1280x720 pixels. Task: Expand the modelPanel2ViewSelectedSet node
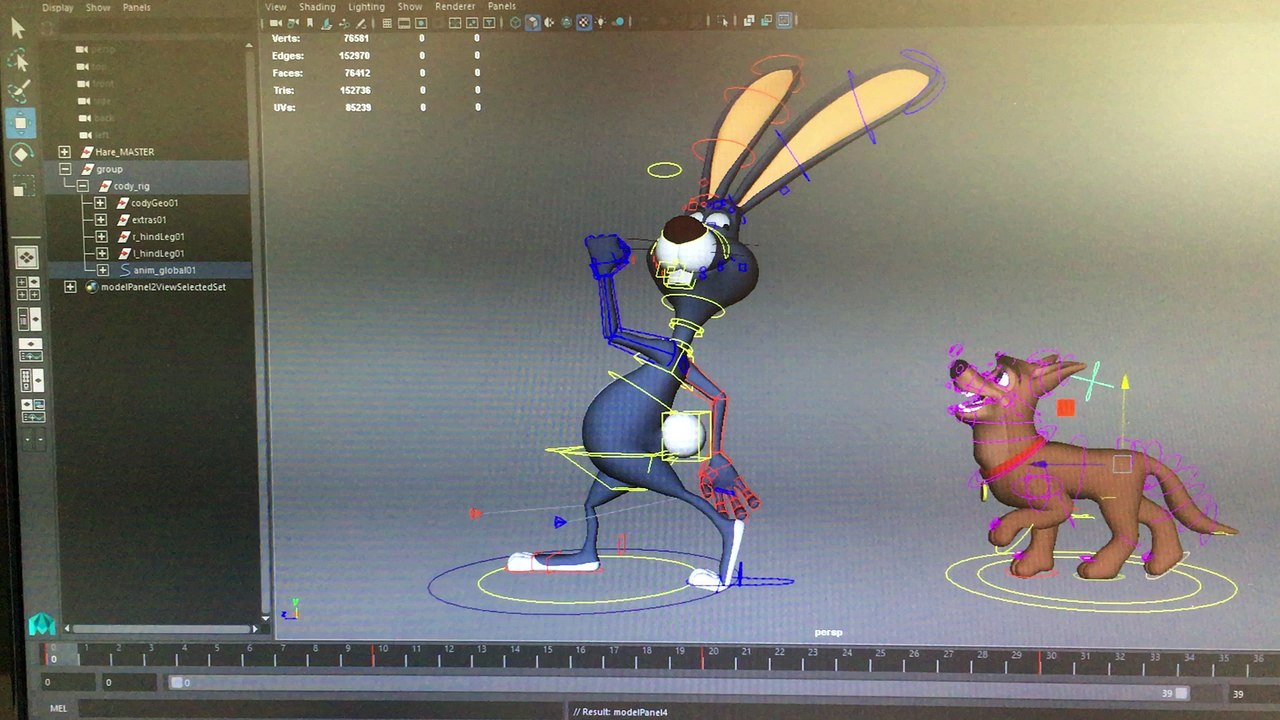point(70,287)
